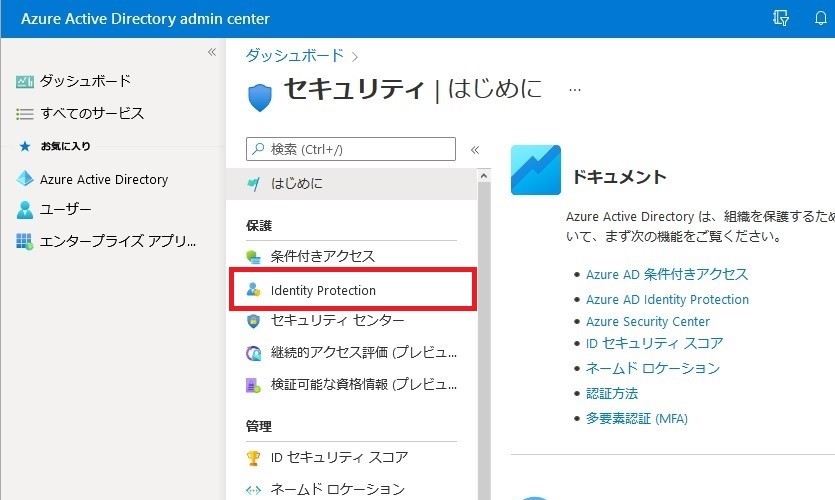
Task: Click ダッシュボード breadcrumb link
Action: pyautogui.click(x=294, y=55)
